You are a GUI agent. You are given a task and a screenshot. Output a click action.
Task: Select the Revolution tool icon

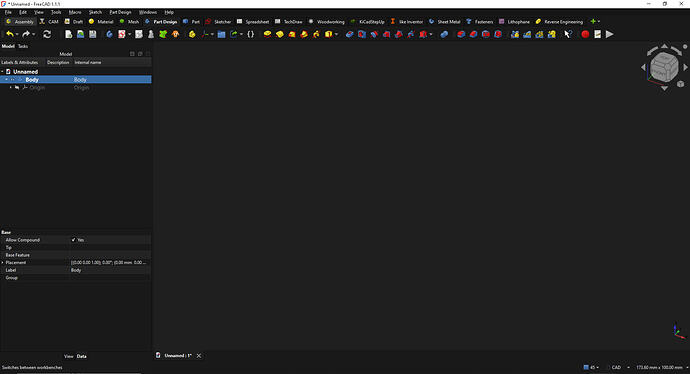[x=279, y=34]
